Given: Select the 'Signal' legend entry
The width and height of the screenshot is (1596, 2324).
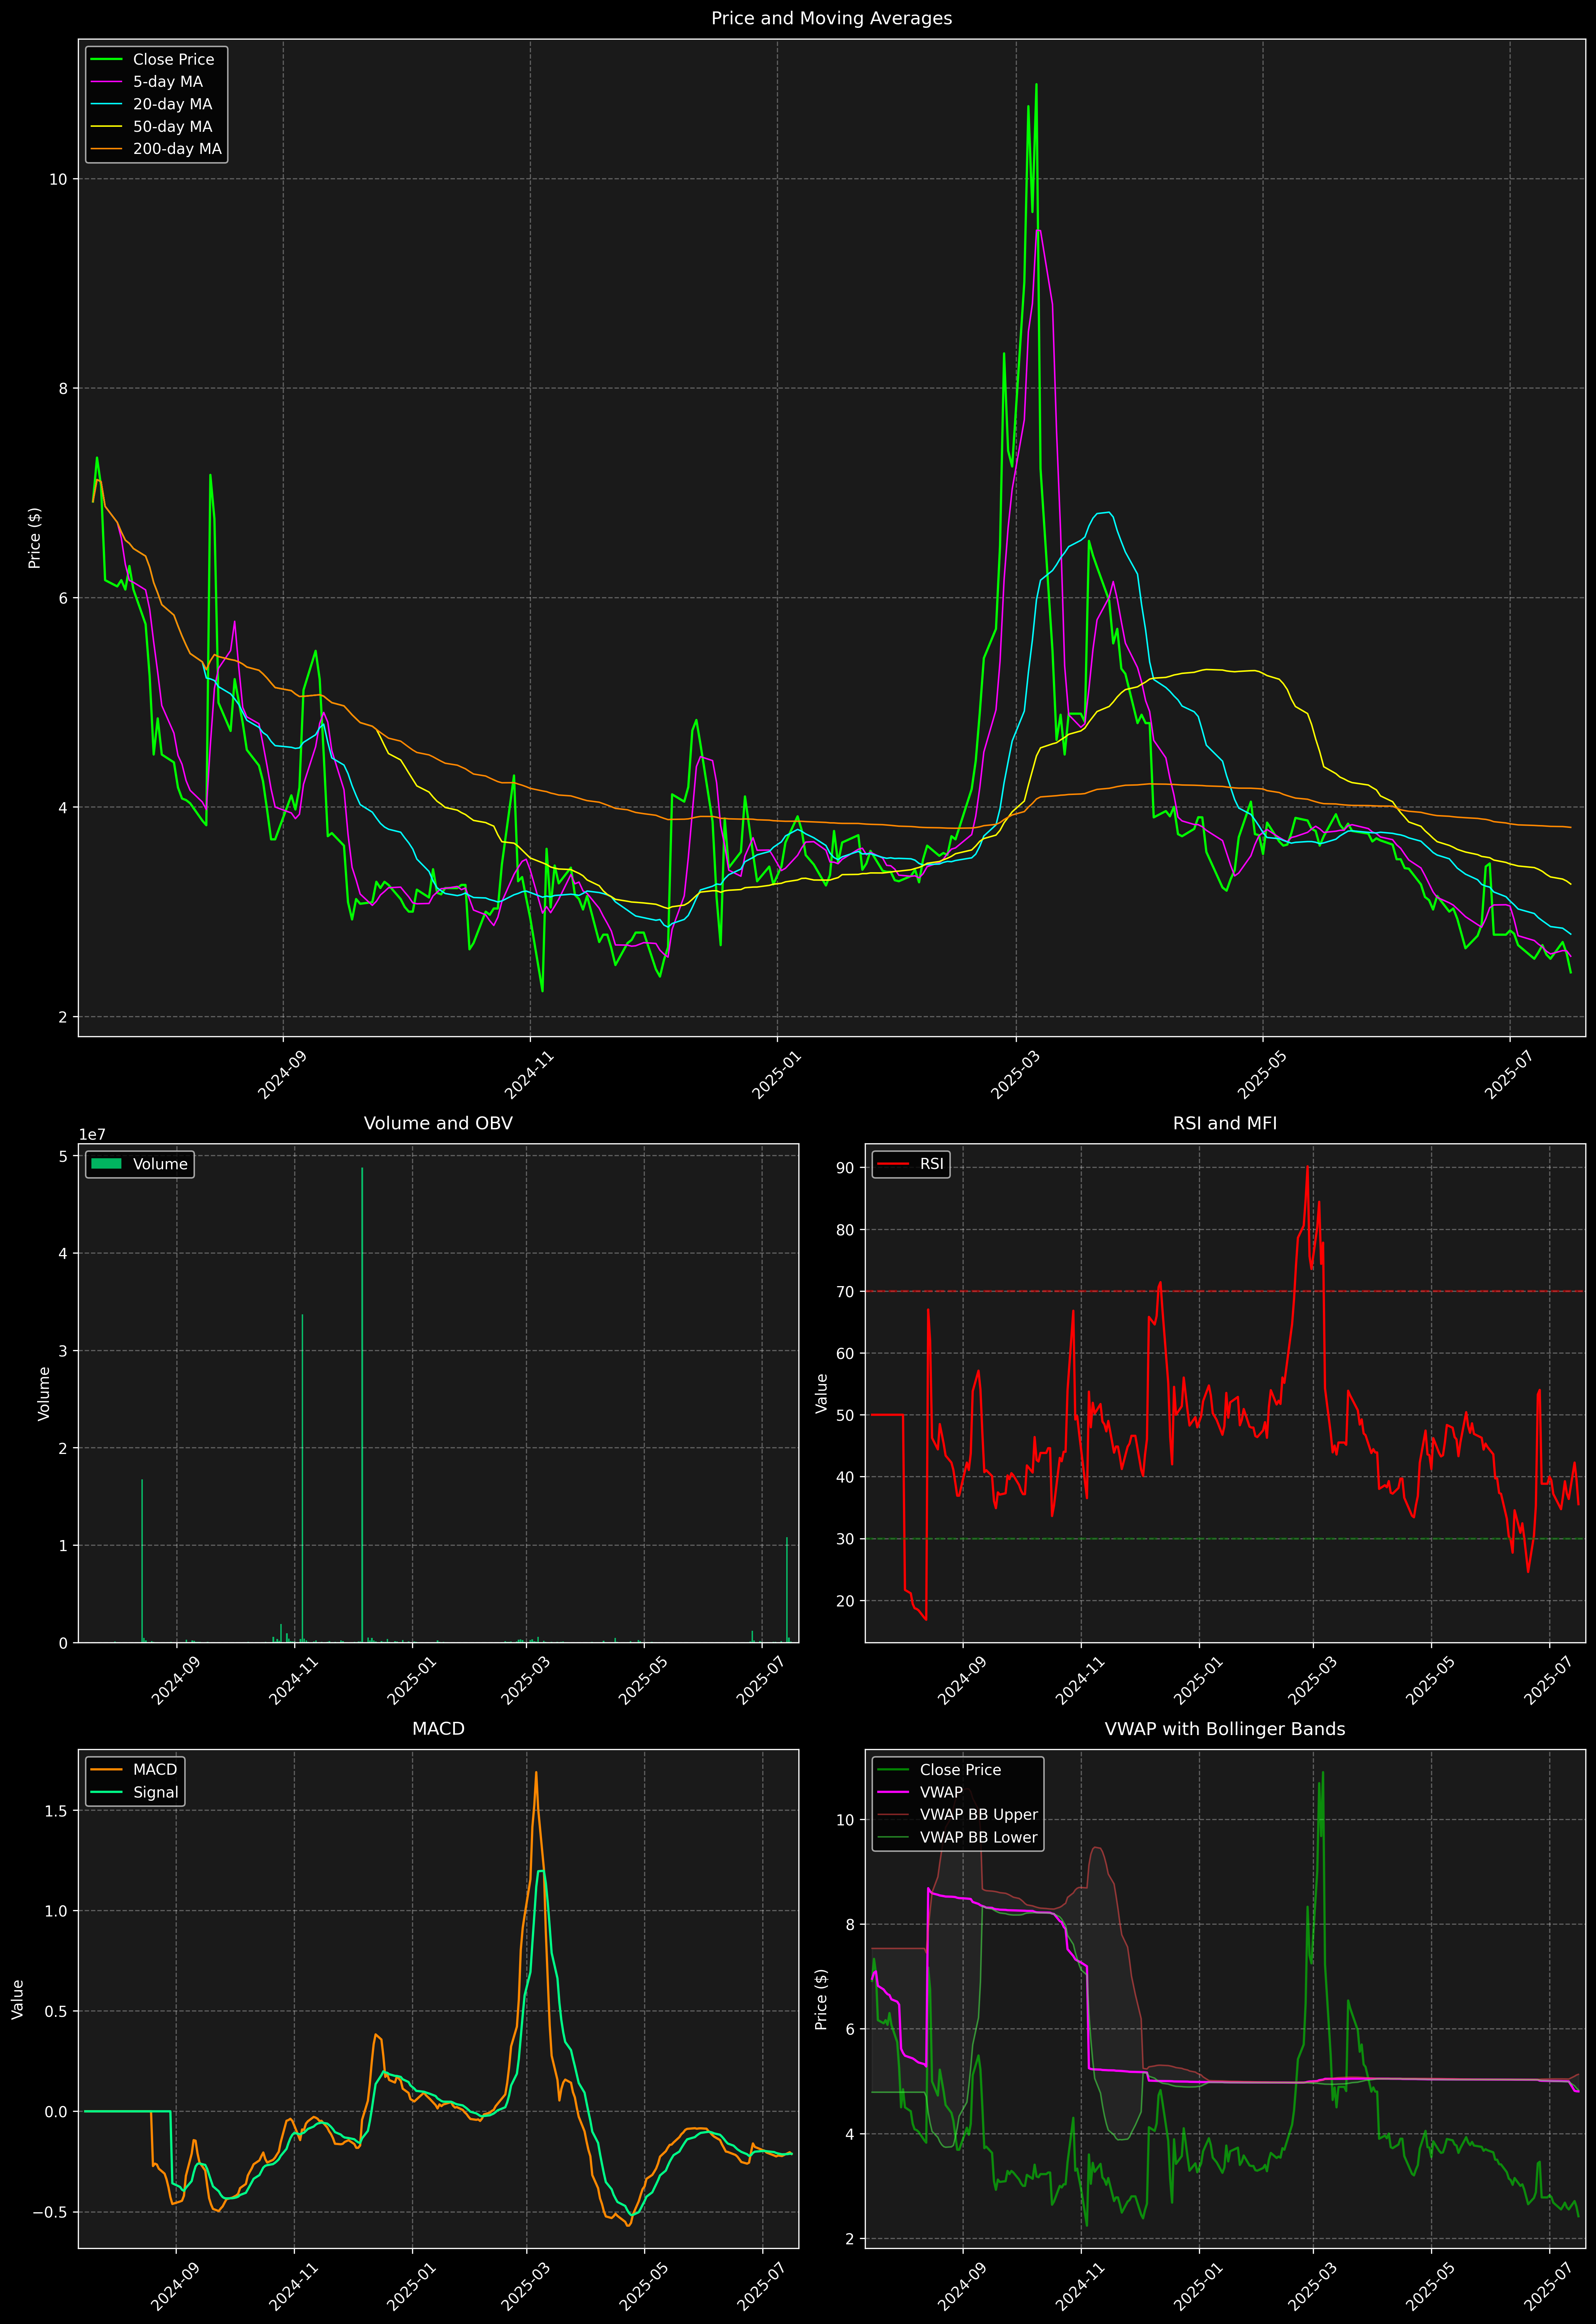Looking at the screenshot, I should tap(135, 1792).
